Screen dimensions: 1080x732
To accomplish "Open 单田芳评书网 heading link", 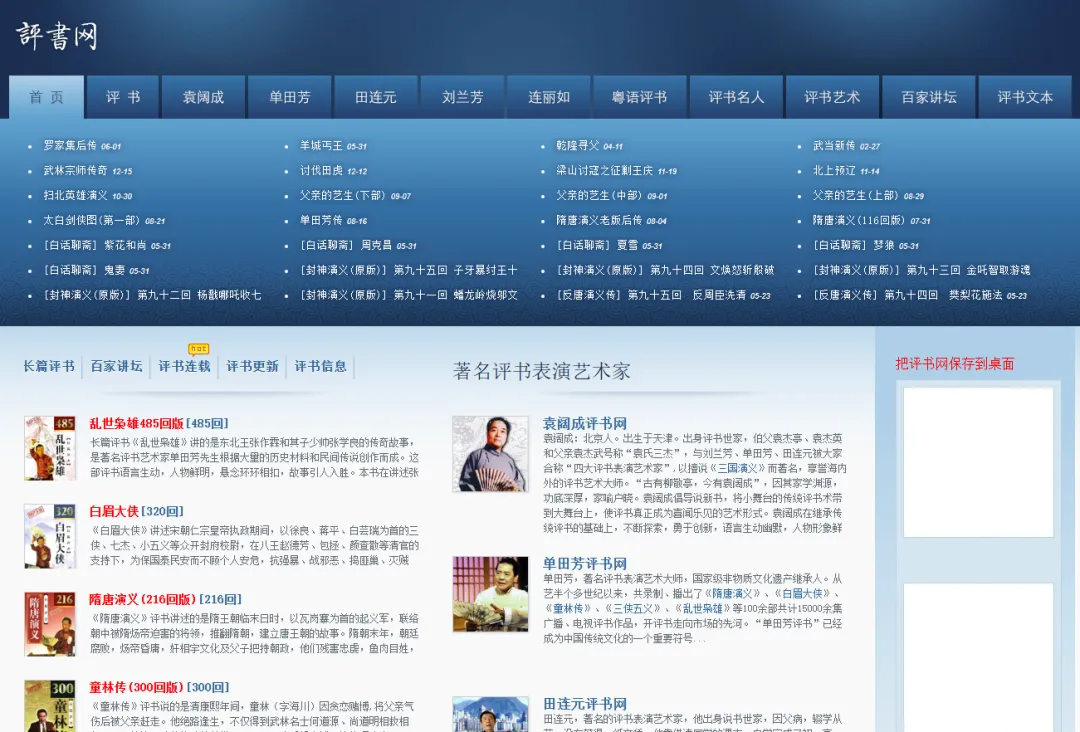I will click(x=585, y=563).
